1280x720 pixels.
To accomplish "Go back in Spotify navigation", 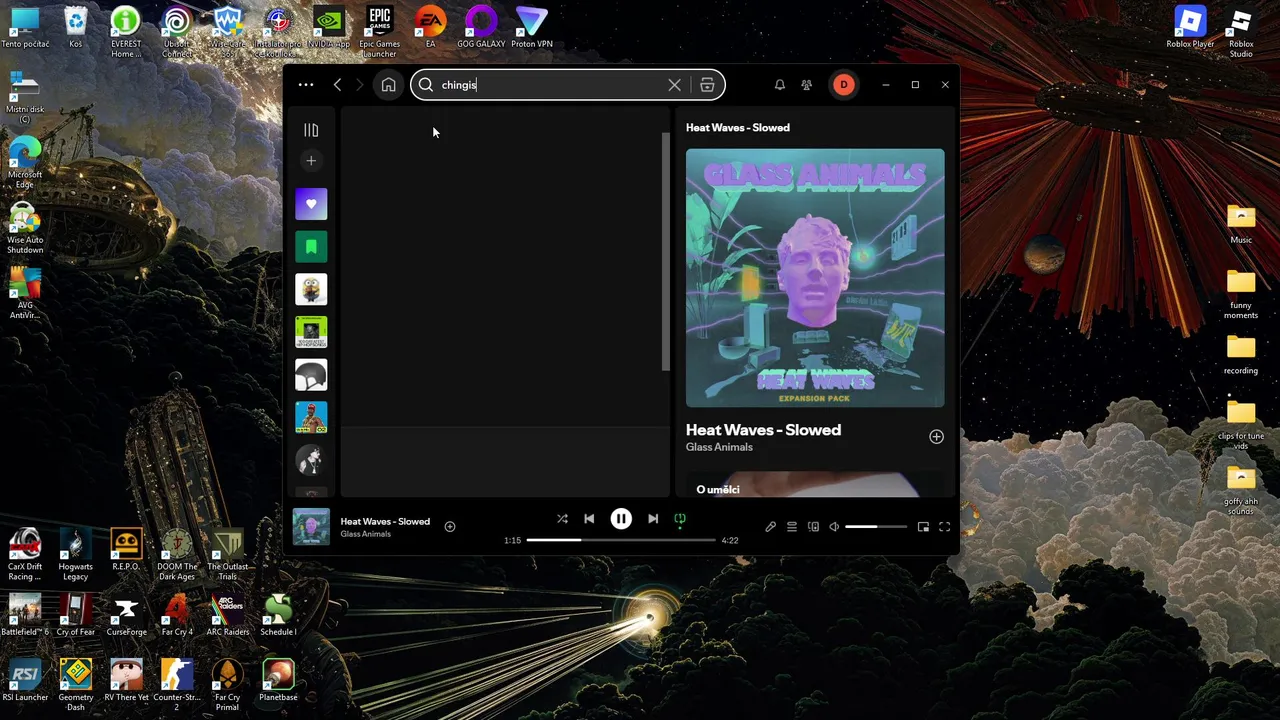I will 337,85.
